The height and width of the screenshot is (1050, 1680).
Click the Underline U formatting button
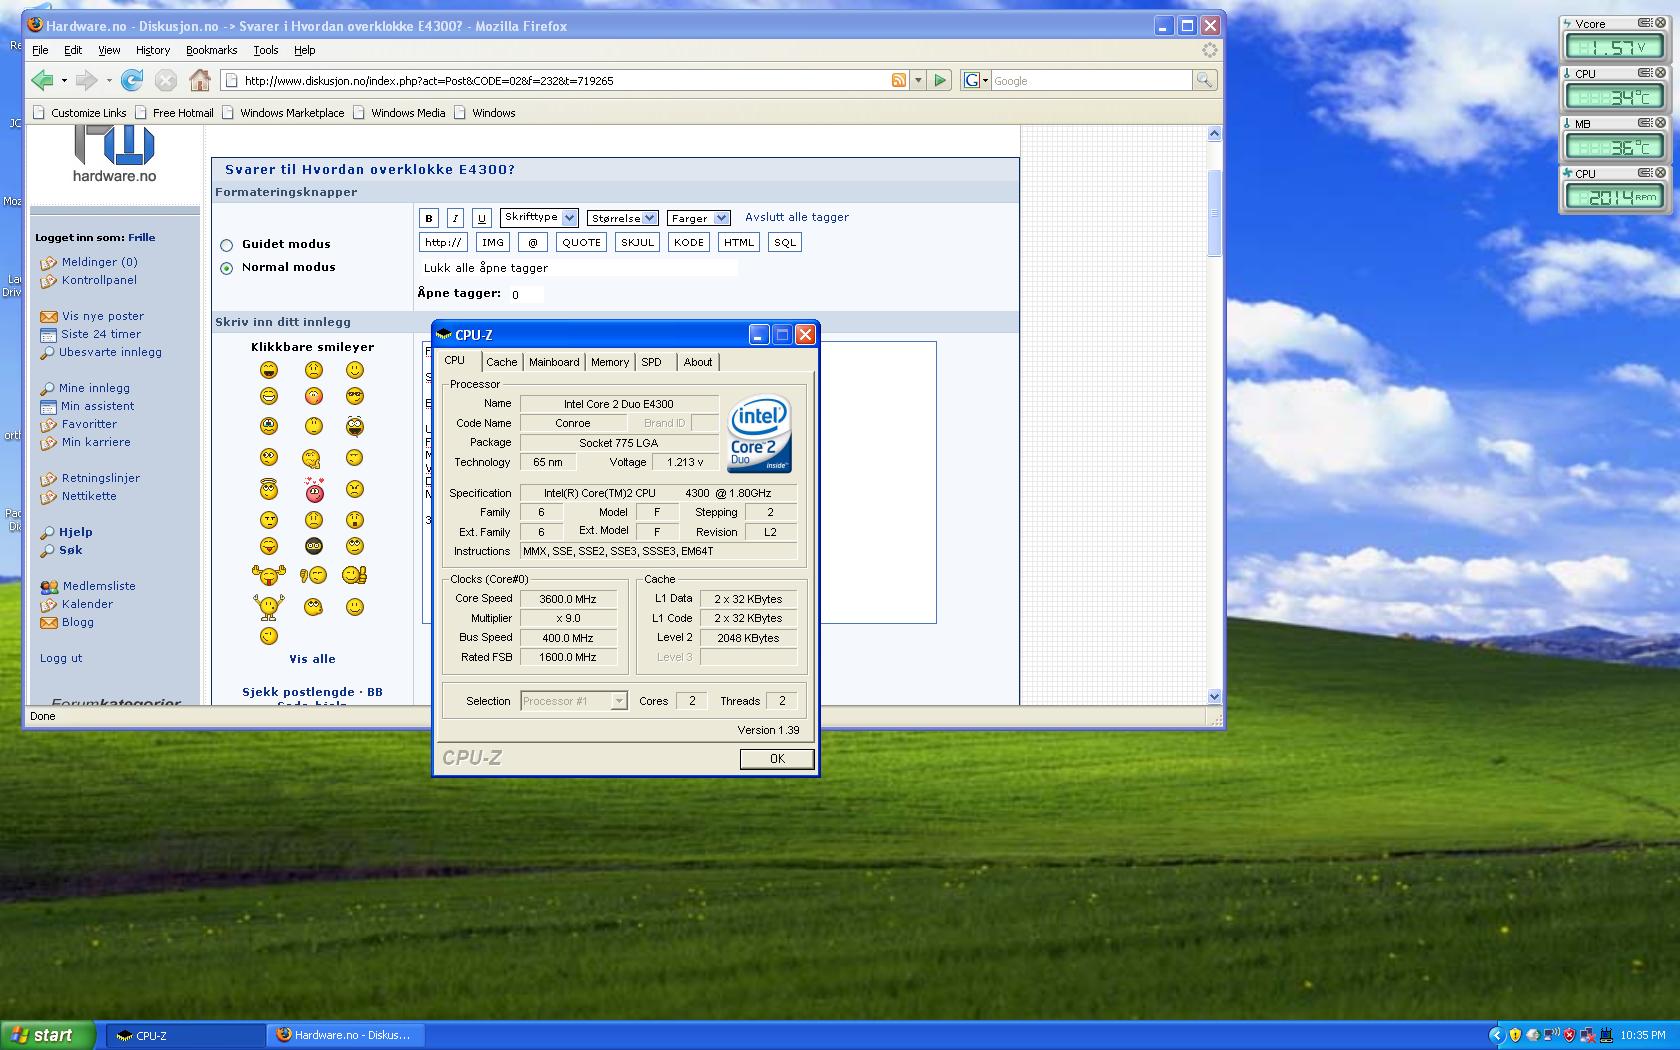tap(482, 218)
